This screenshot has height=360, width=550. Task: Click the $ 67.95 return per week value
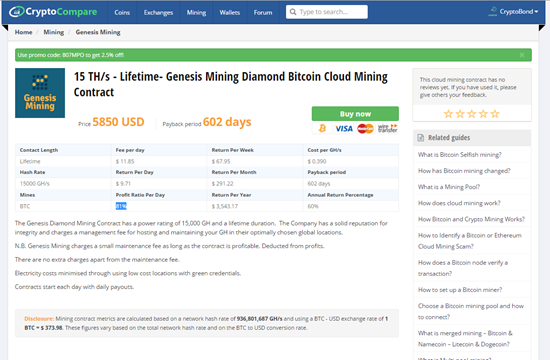[221, 161]
